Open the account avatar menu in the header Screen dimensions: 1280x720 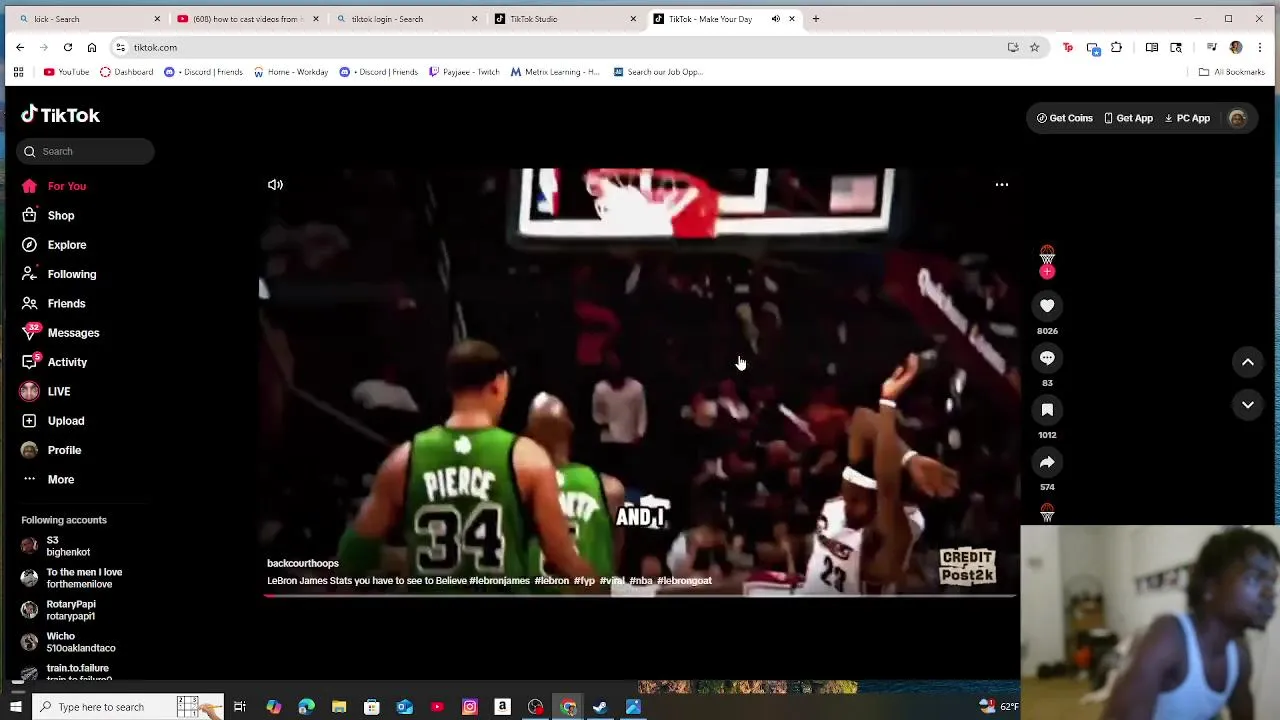point(1237,118)
